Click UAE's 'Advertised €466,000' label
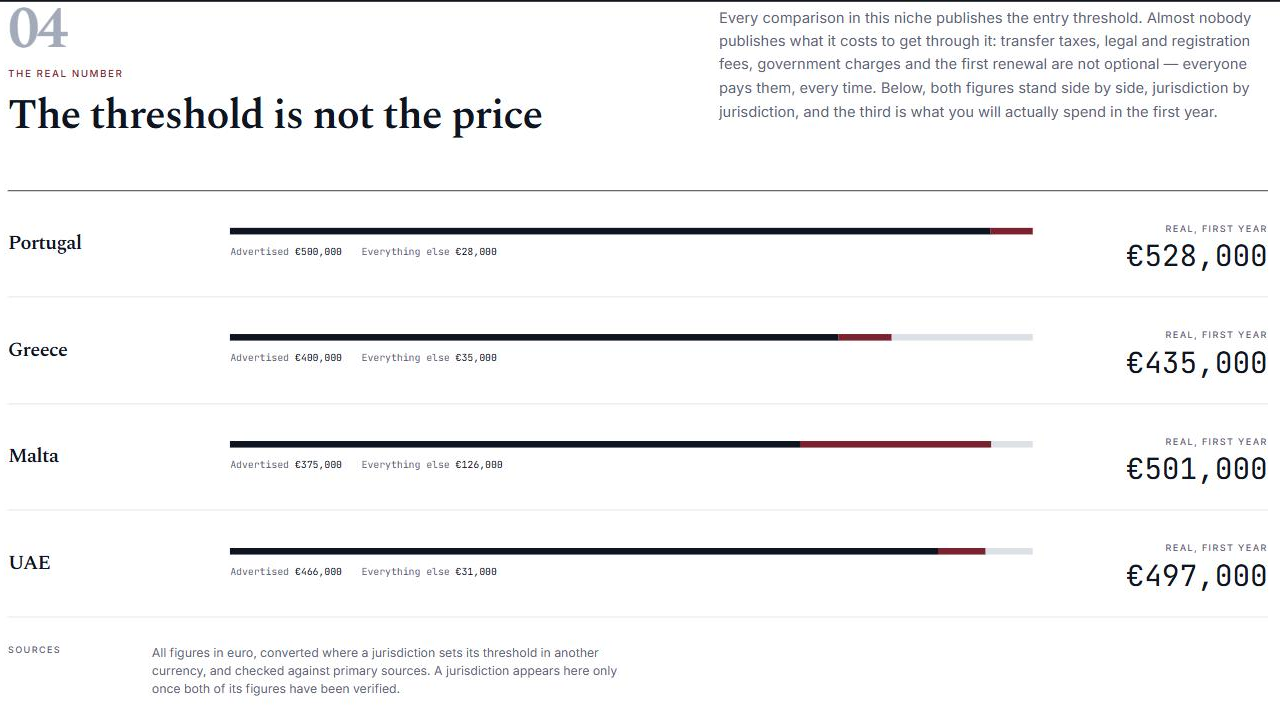 point(286,572)
